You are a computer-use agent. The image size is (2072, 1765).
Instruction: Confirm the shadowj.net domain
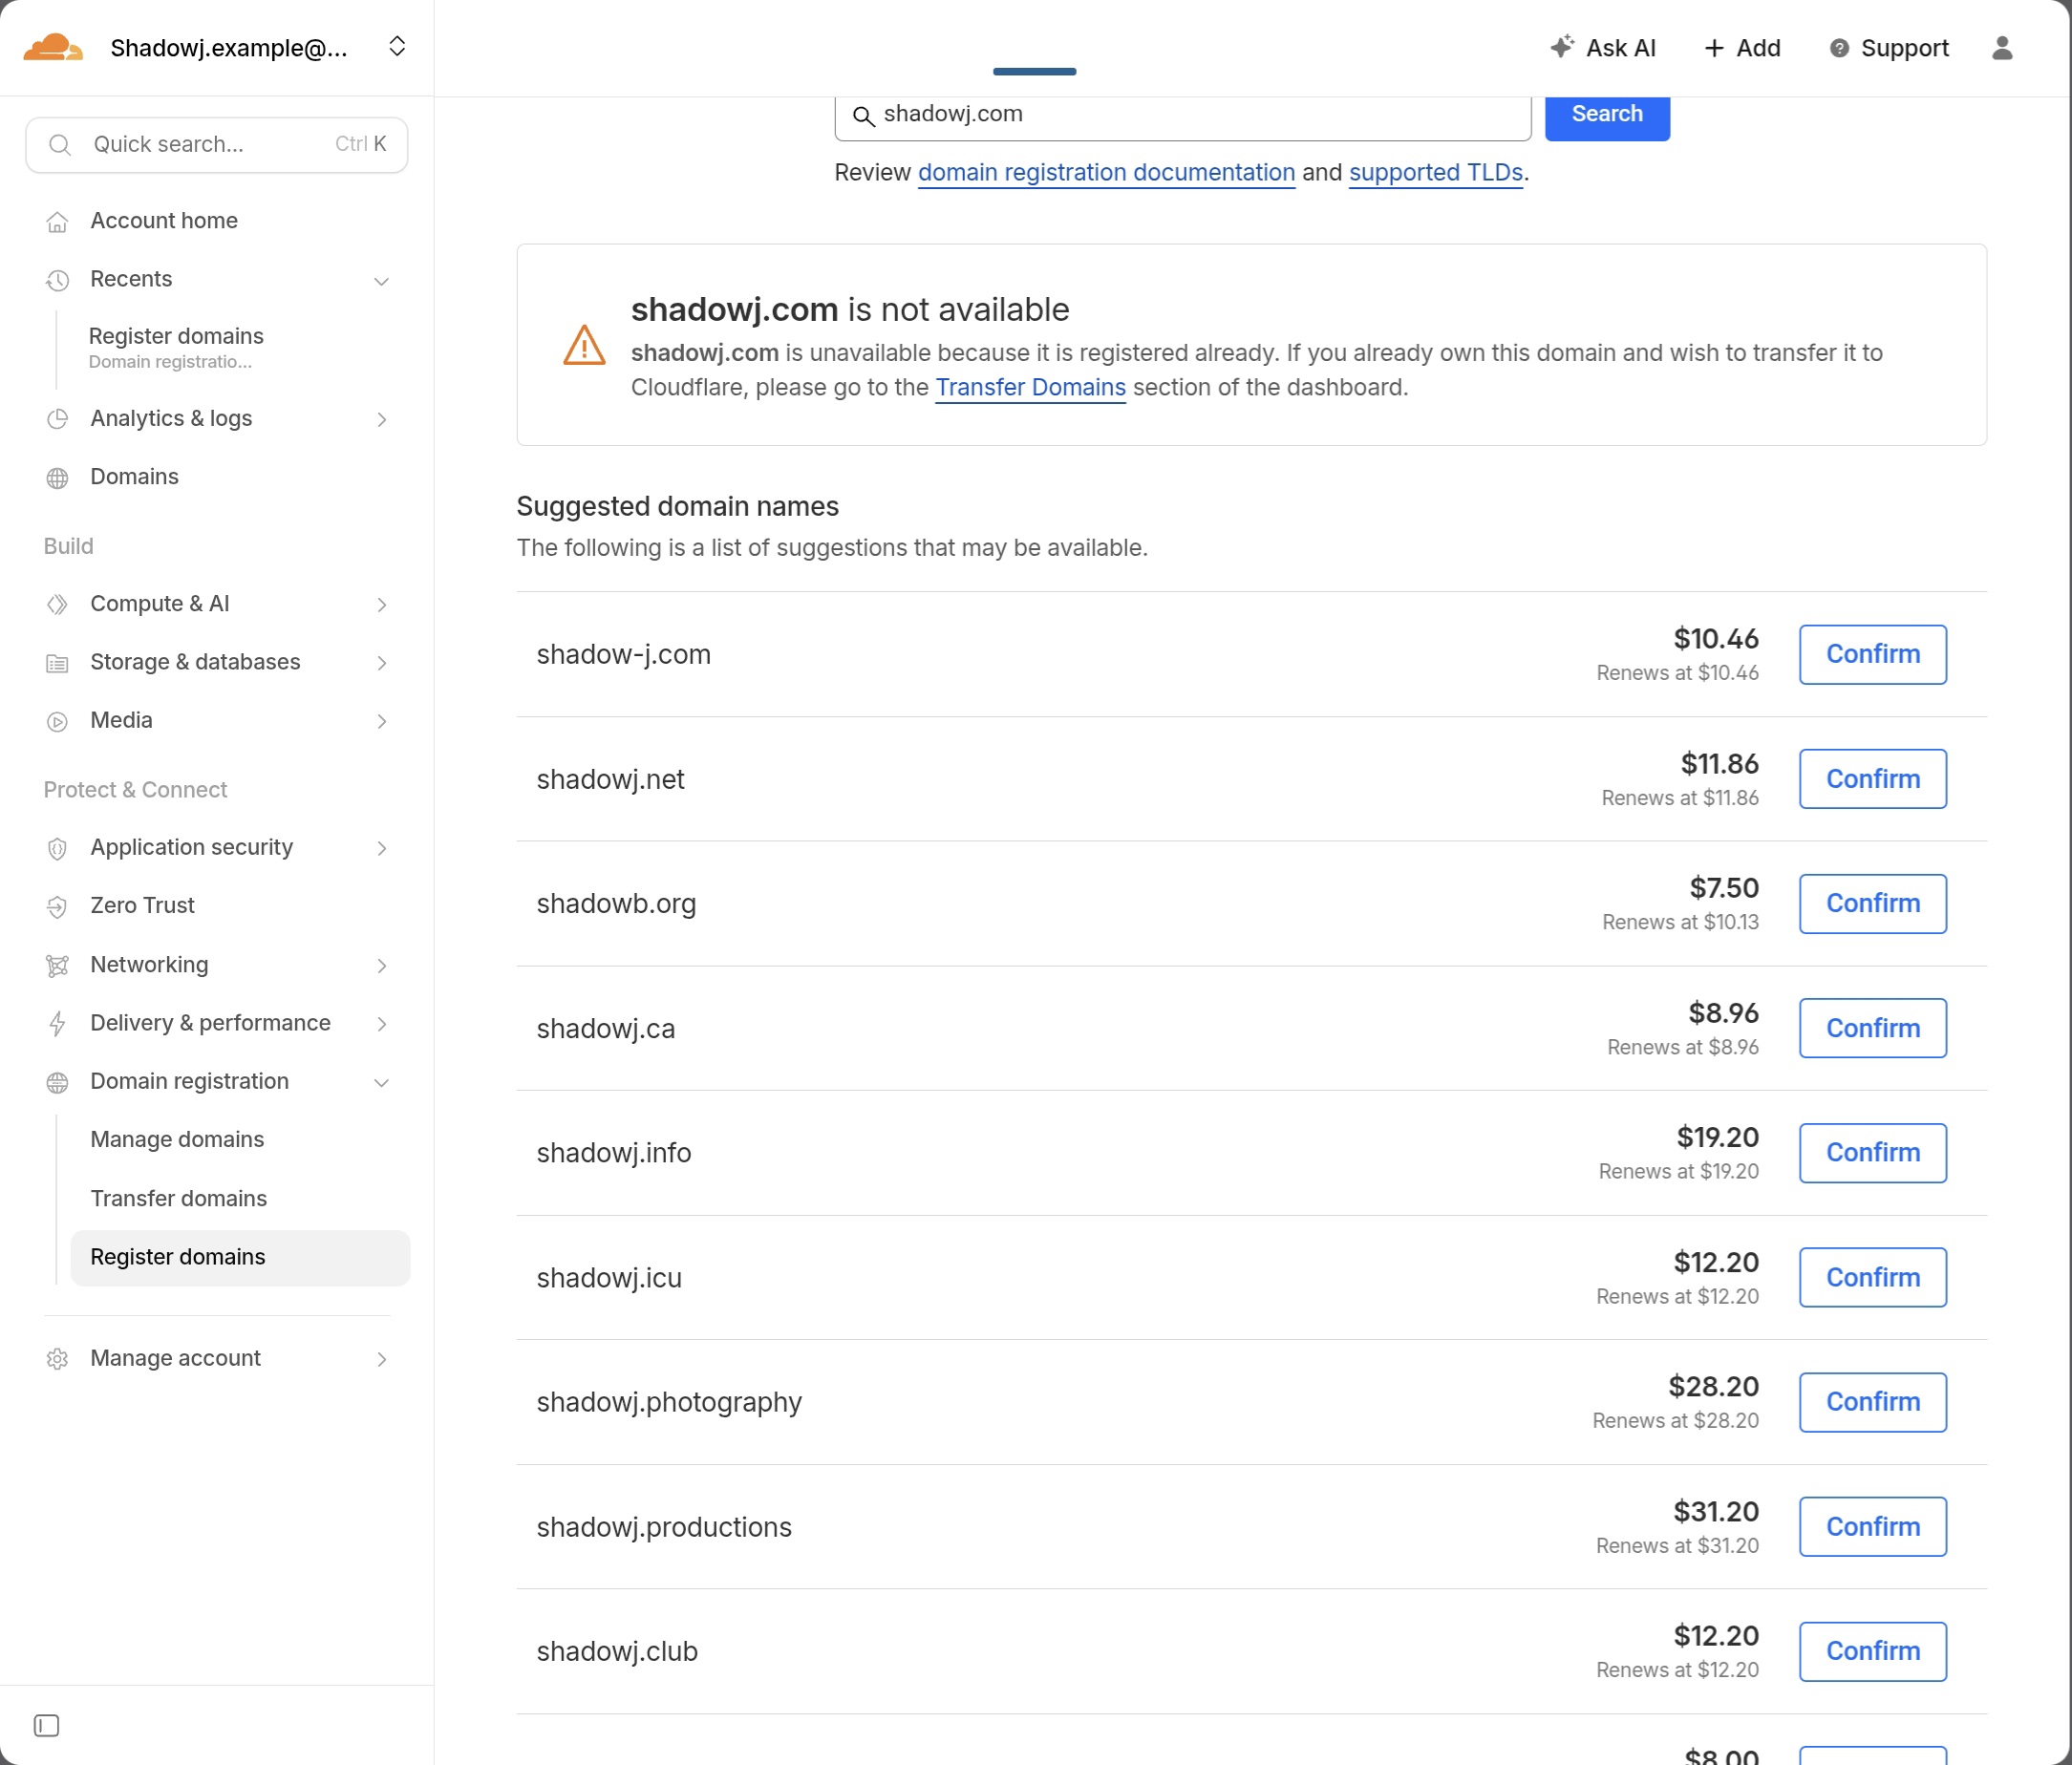[x=1872, y=778]
